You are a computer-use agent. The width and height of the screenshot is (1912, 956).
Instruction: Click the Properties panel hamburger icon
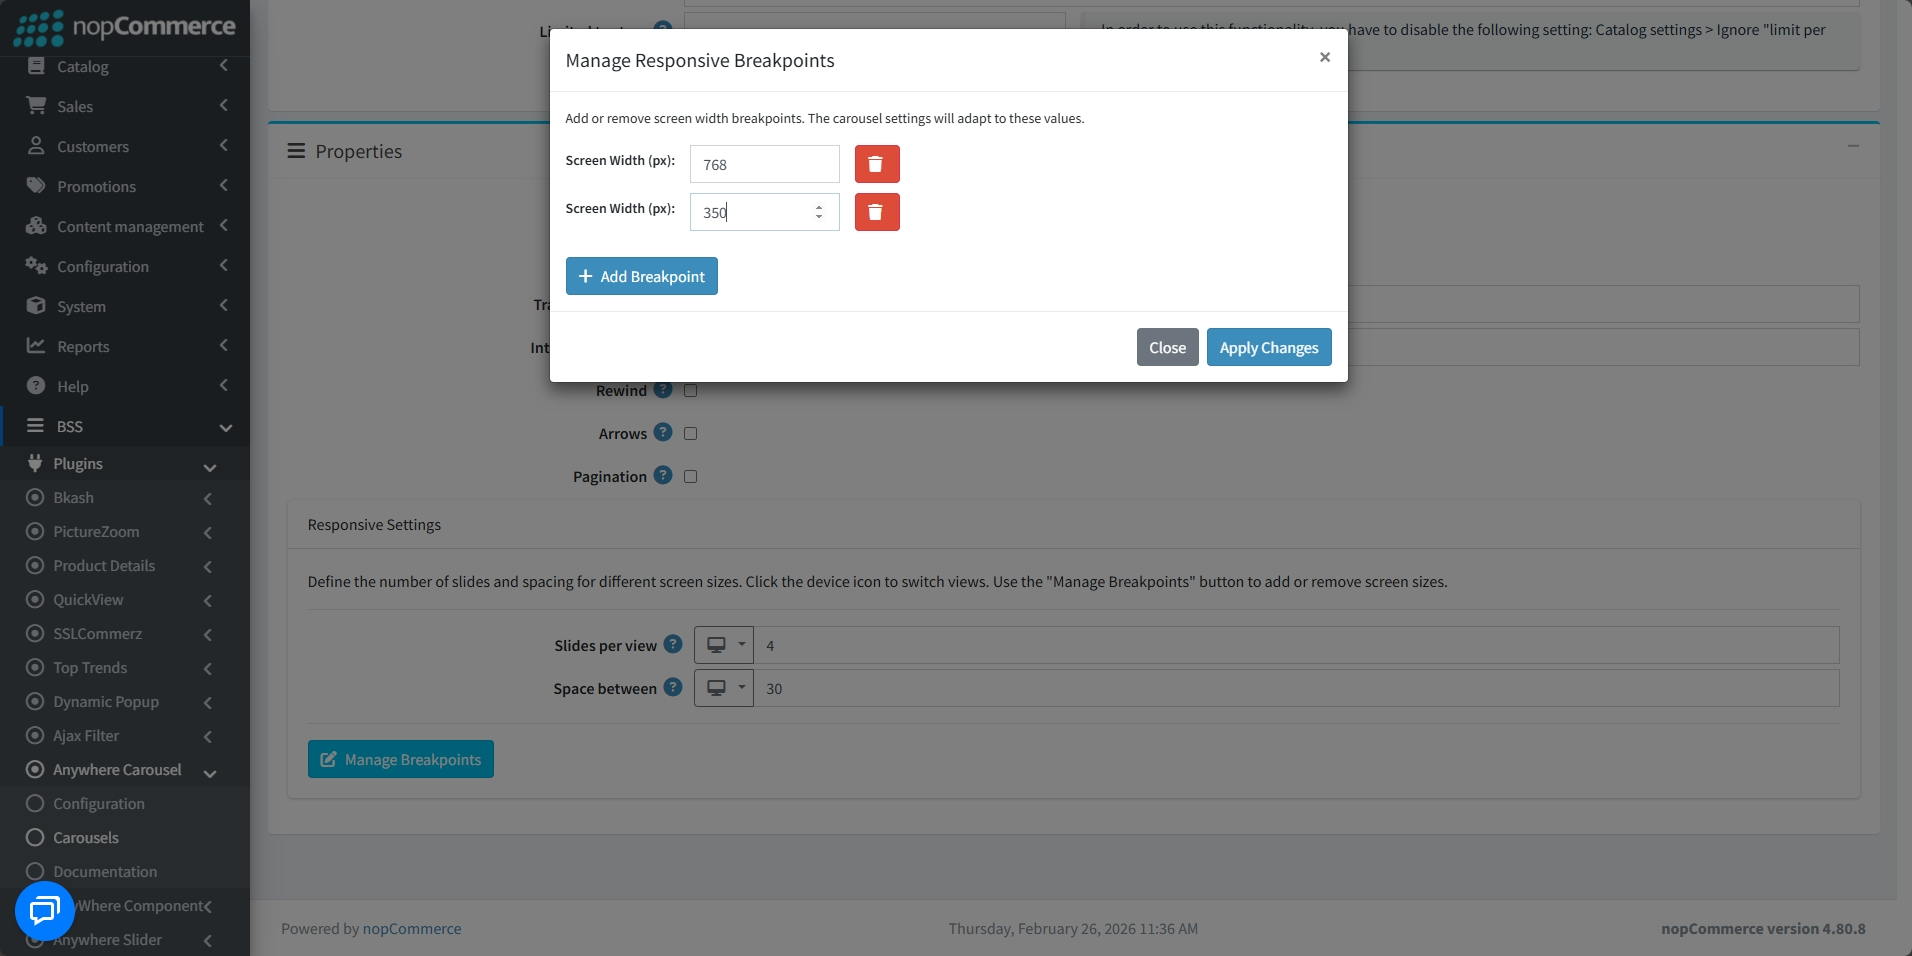click(x=296, y=151)
